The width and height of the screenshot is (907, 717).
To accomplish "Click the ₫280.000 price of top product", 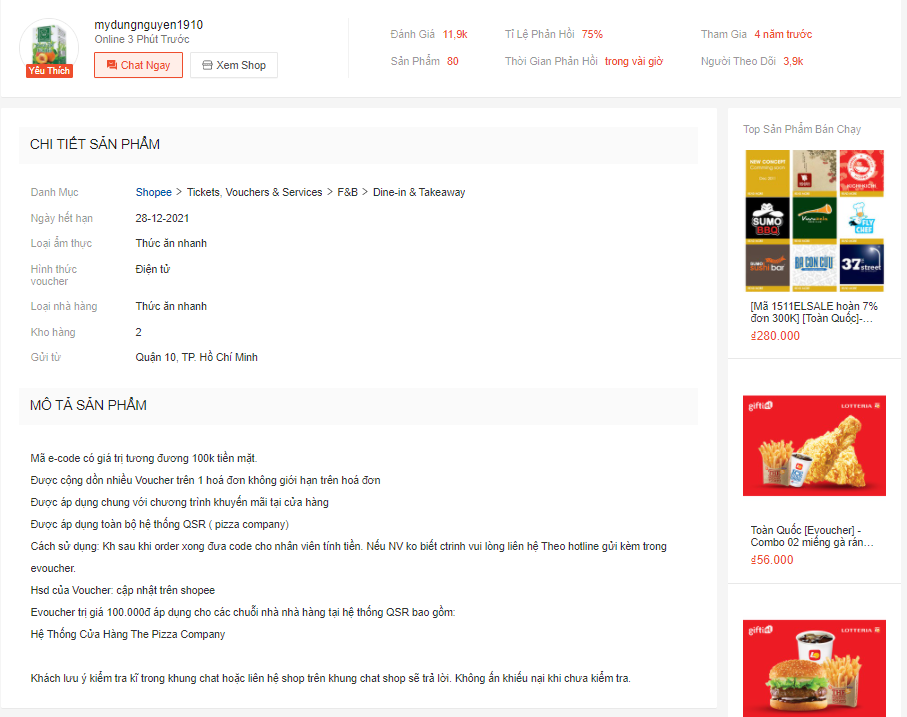I will tap(775, 336).
